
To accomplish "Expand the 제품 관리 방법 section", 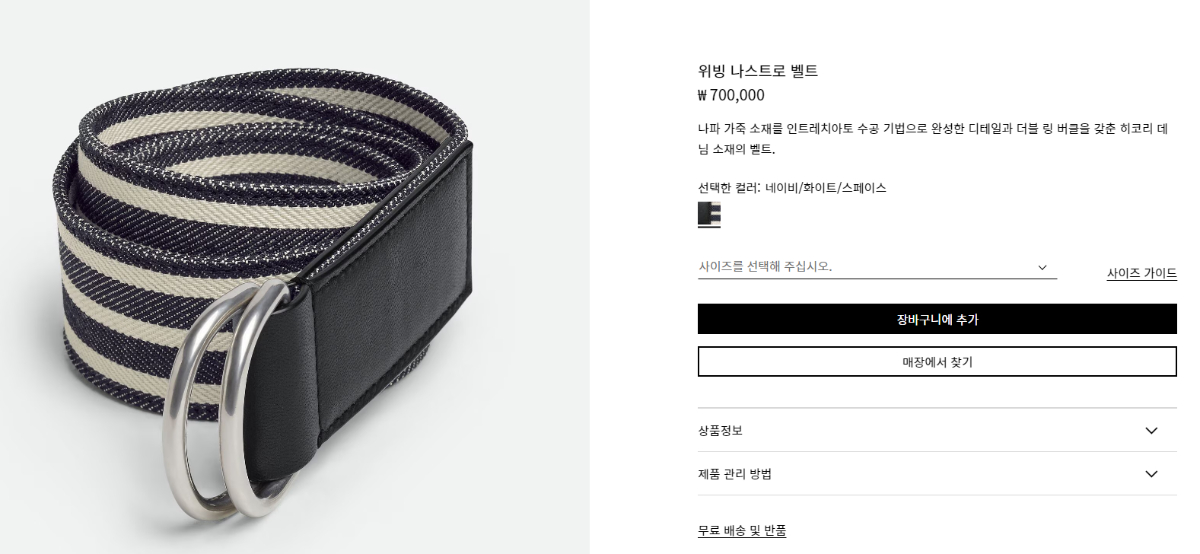I will point(937,474).
